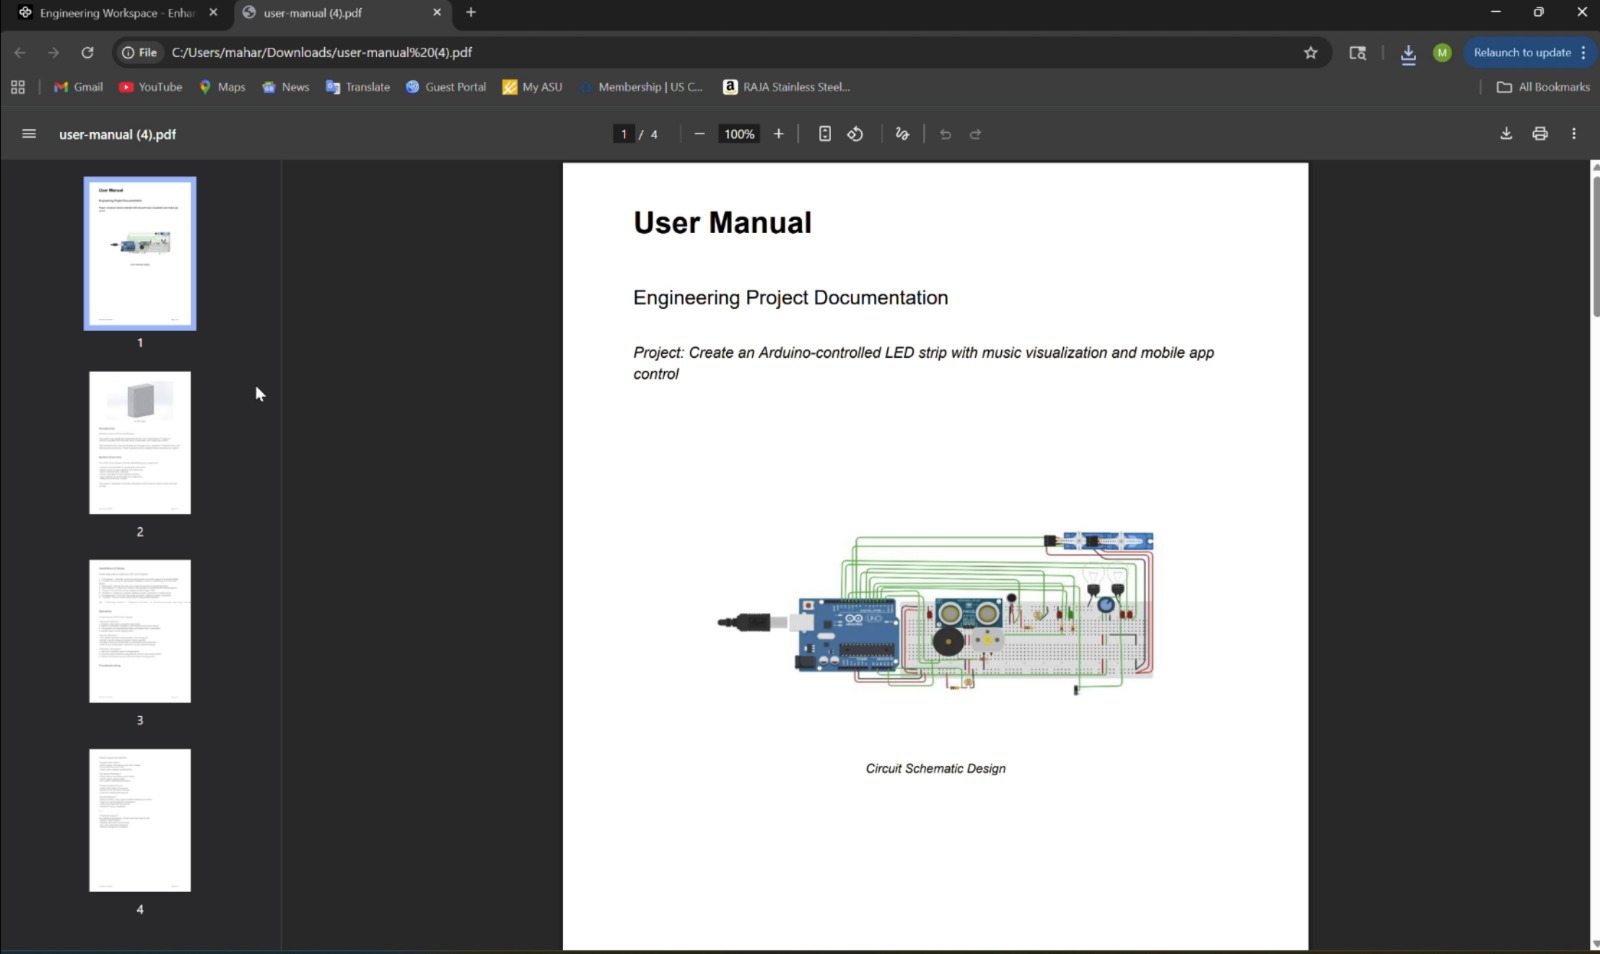This screenshot has height=954, width=1600.
Task: Open a new browser tab
Action: (x=471, y=13)
